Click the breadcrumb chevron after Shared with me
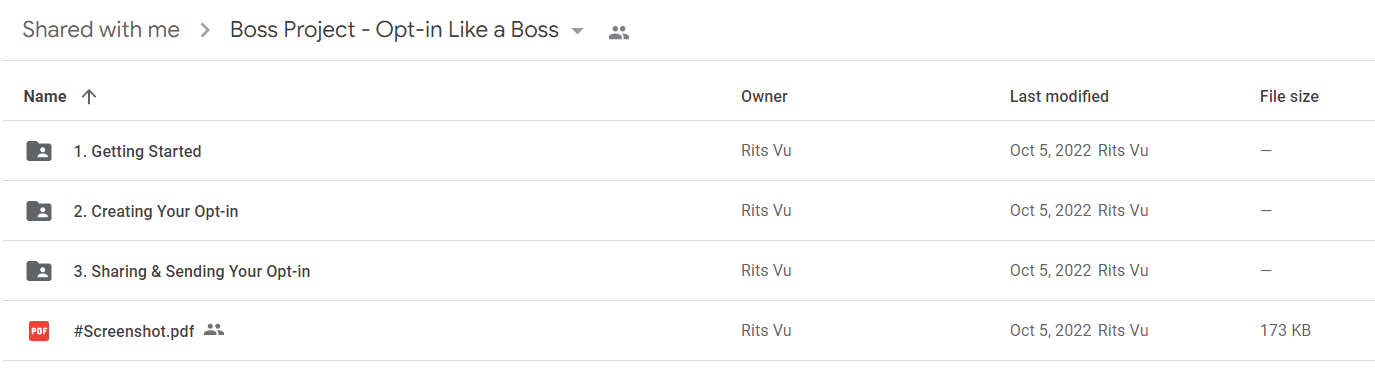The height and width of the screenshot is (368, 1375). tap(205, 31)
